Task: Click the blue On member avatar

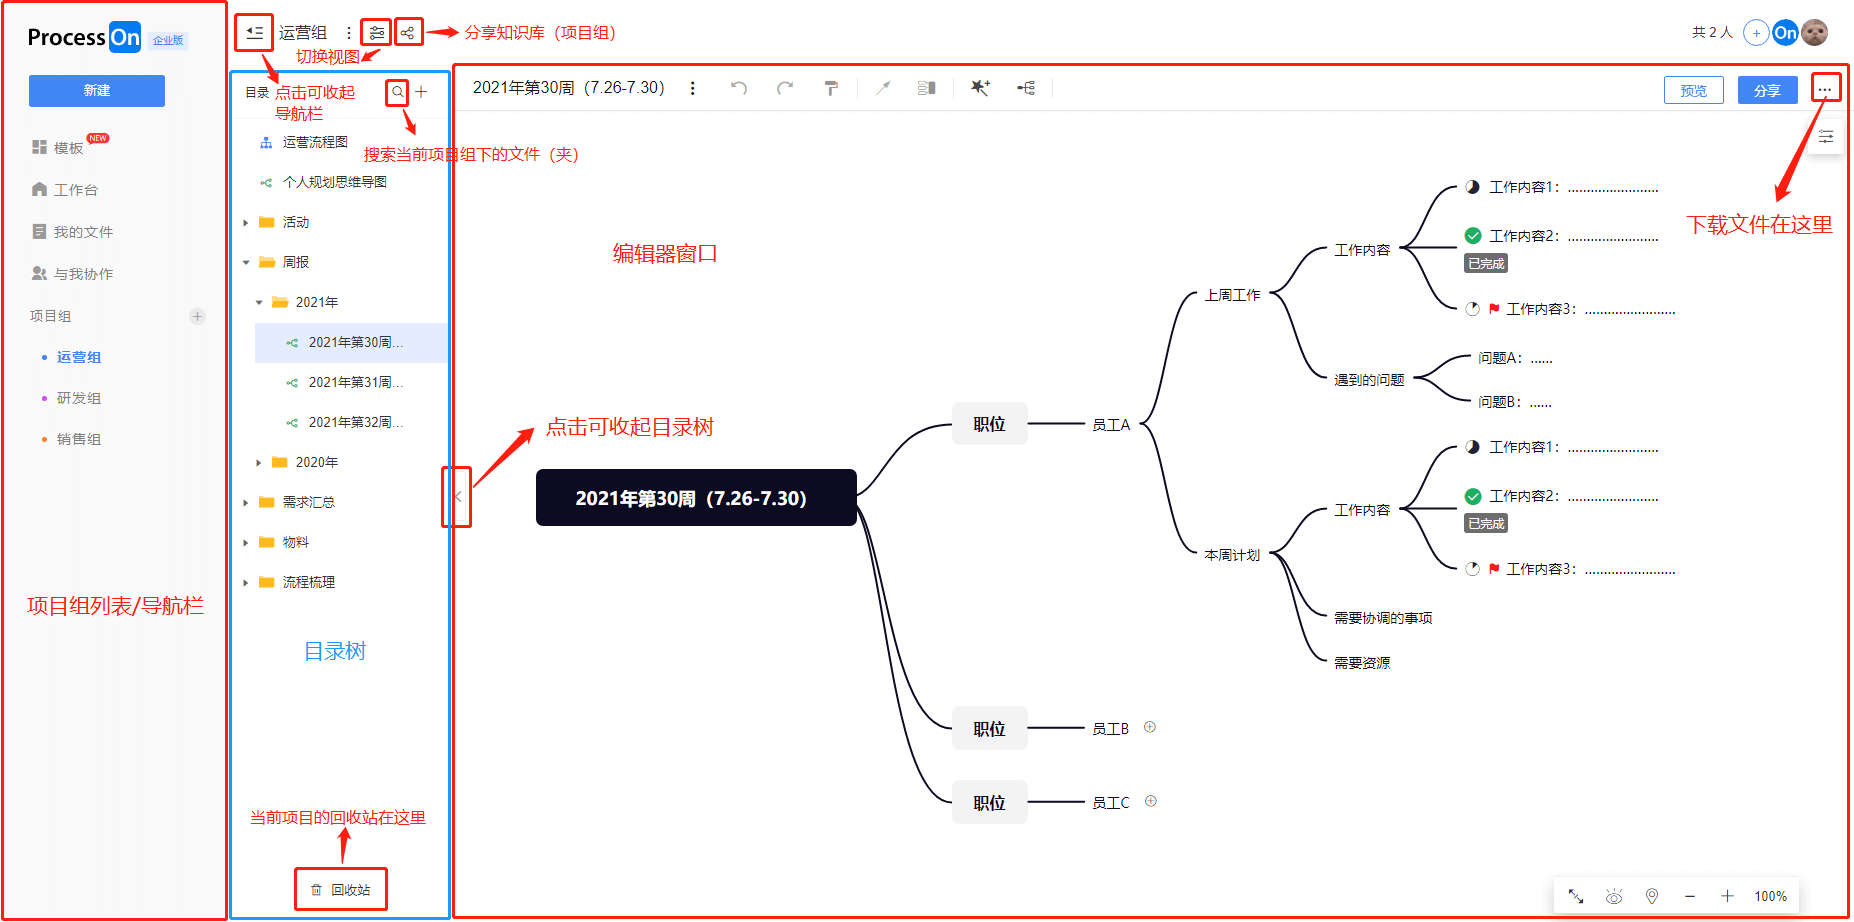Action: [x=1786, y=33]
